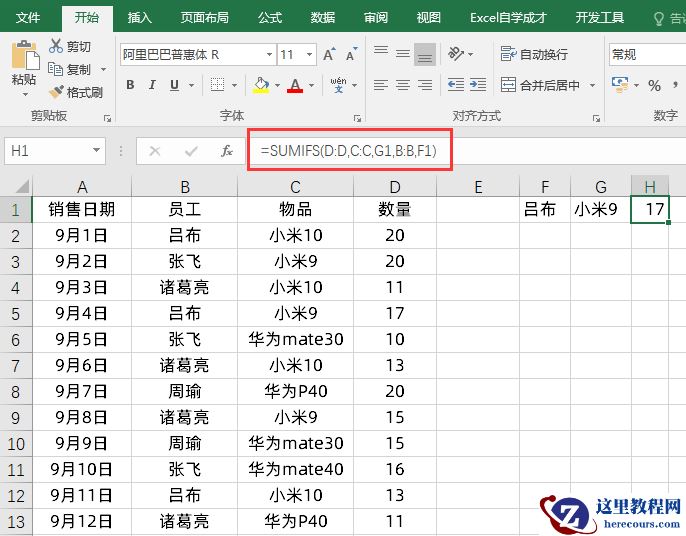The height and width of the screenshot is (536, 686).
Task: Open the 公式 ribbon tab
Action: [x=270, y=17]
